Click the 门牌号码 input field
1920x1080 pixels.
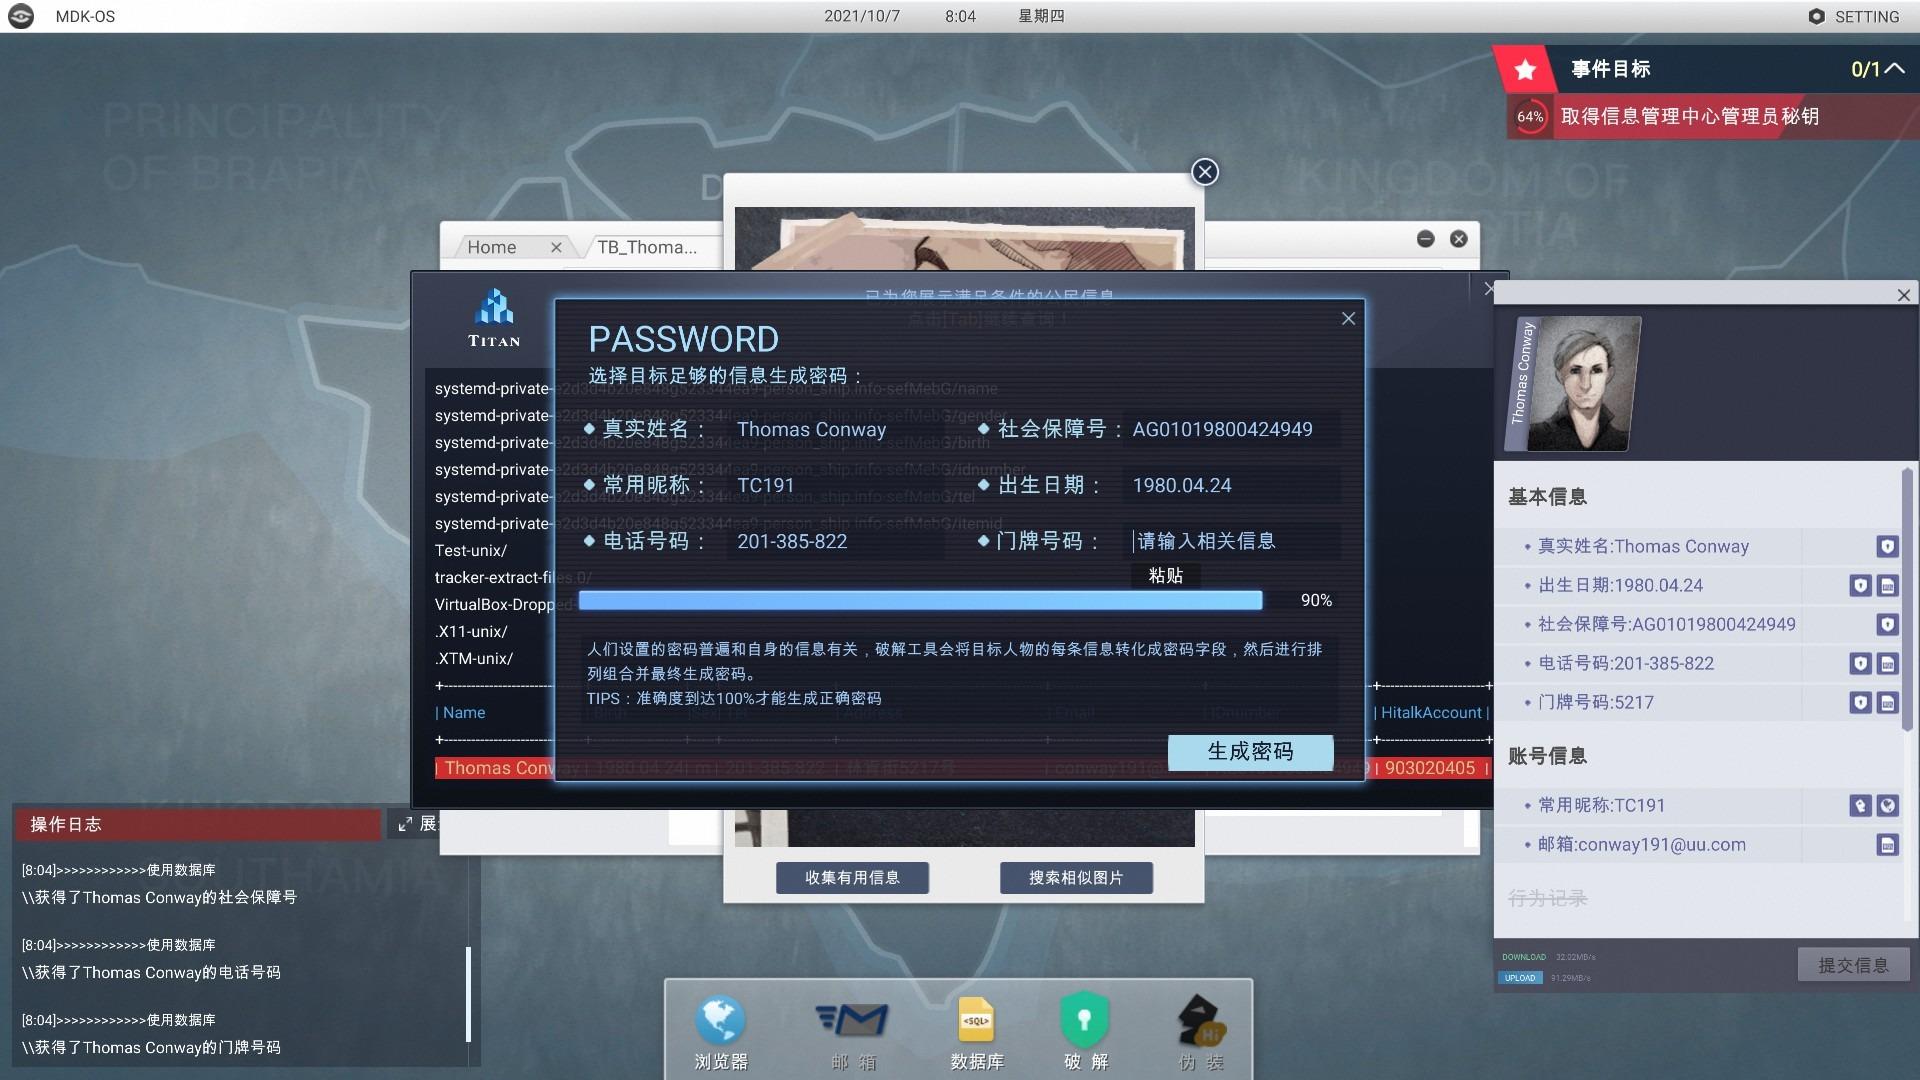point(1230,541)
